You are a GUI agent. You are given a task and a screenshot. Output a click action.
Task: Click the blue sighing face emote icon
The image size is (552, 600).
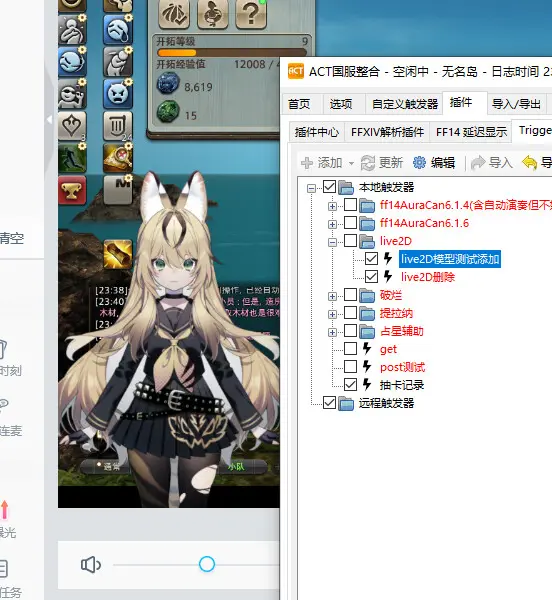[72, 62]
